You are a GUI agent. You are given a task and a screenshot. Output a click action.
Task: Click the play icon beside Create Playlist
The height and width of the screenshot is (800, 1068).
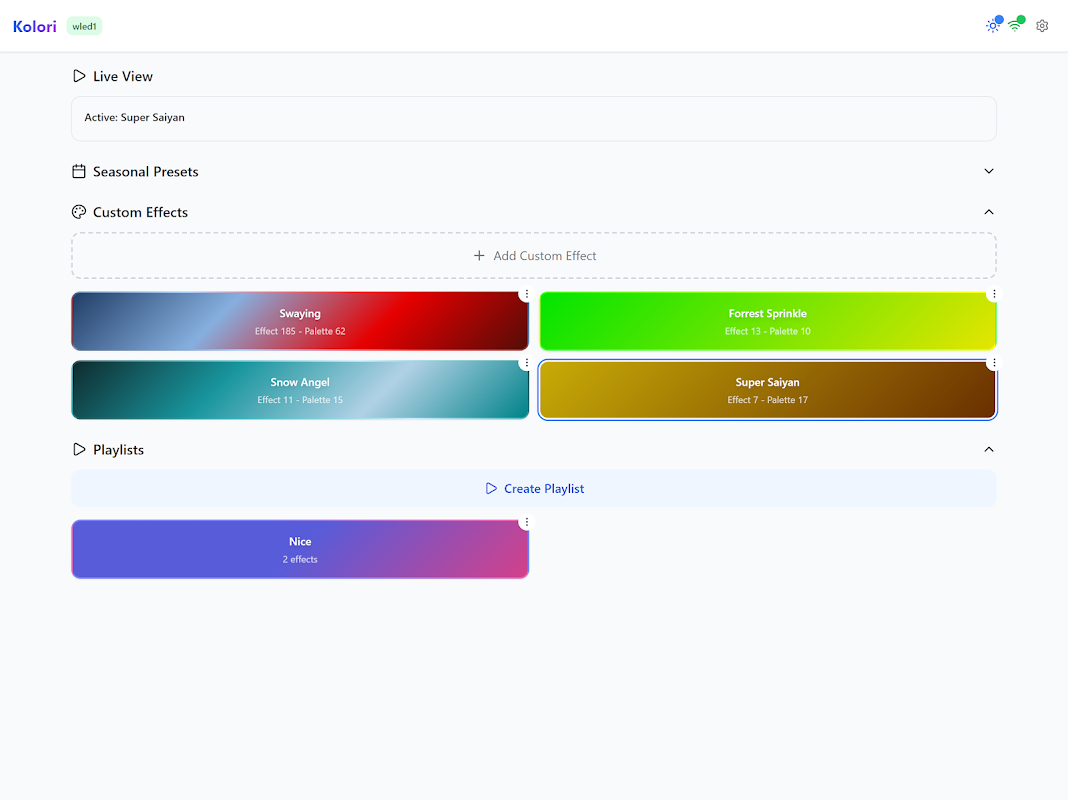[491, 488]
